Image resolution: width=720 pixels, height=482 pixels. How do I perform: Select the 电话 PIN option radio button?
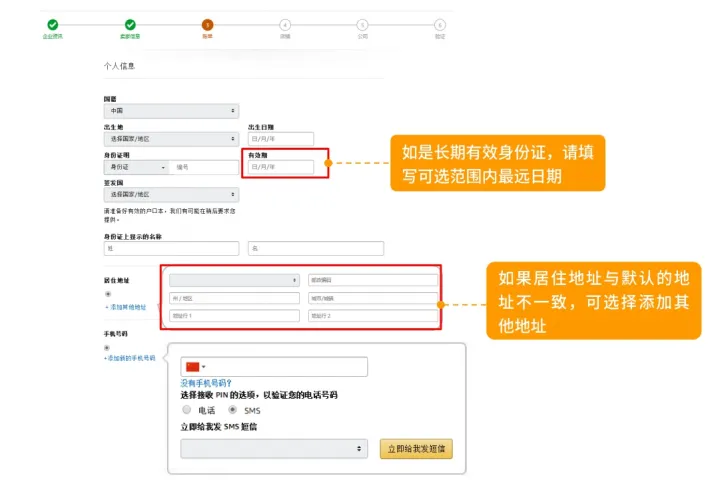(x=186, y=409)
